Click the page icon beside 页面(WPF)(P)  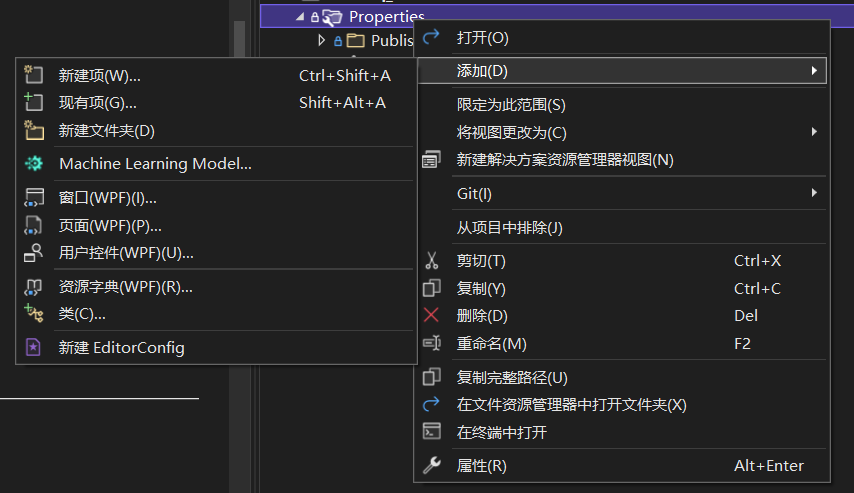coord(33,225)
